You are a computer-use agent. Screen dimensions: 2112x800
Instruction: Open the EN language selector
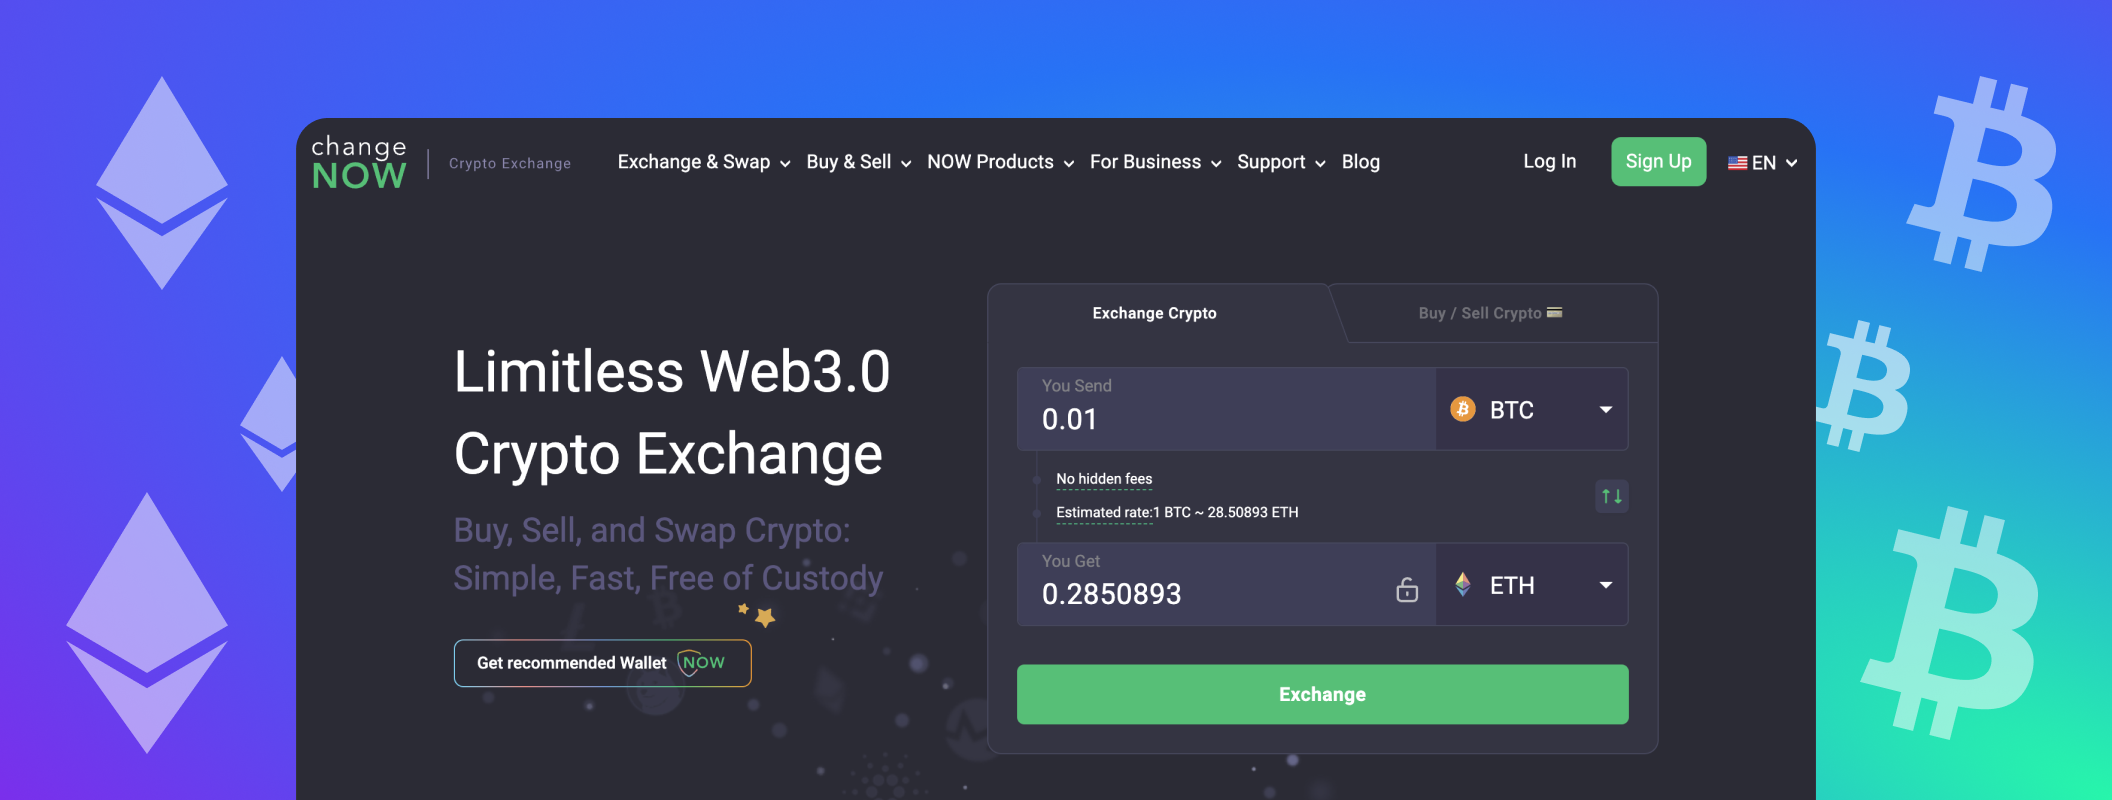click(1763, 163)
